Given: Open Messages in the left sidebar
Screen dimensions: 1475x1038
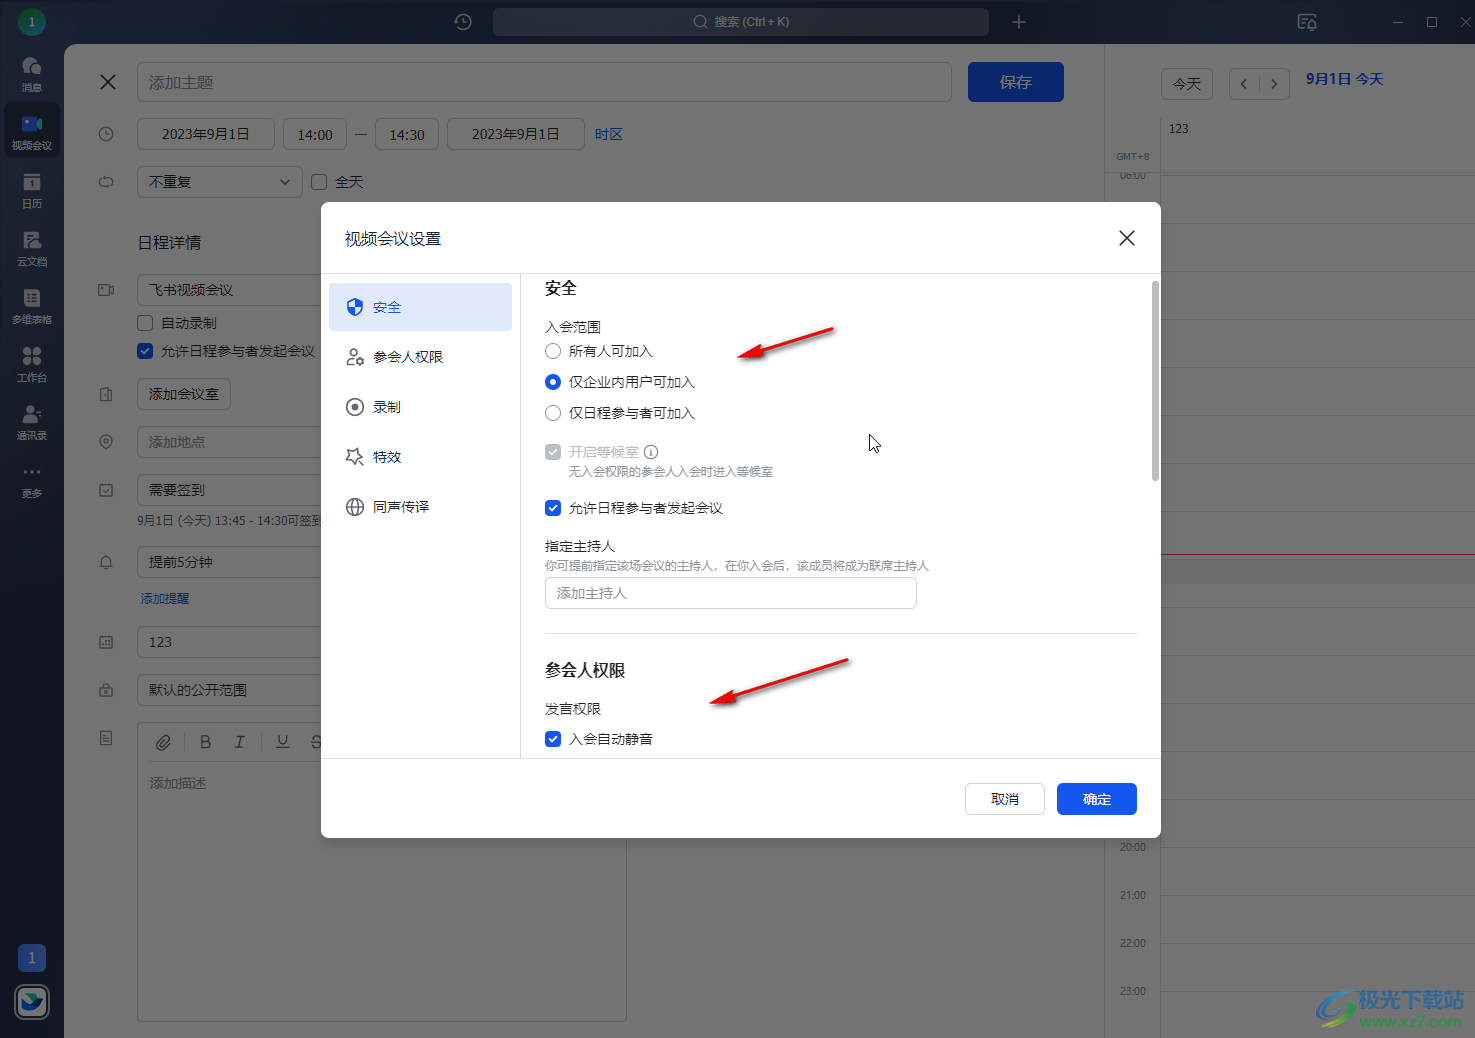Looking at the screenshot, I should 31,74.
